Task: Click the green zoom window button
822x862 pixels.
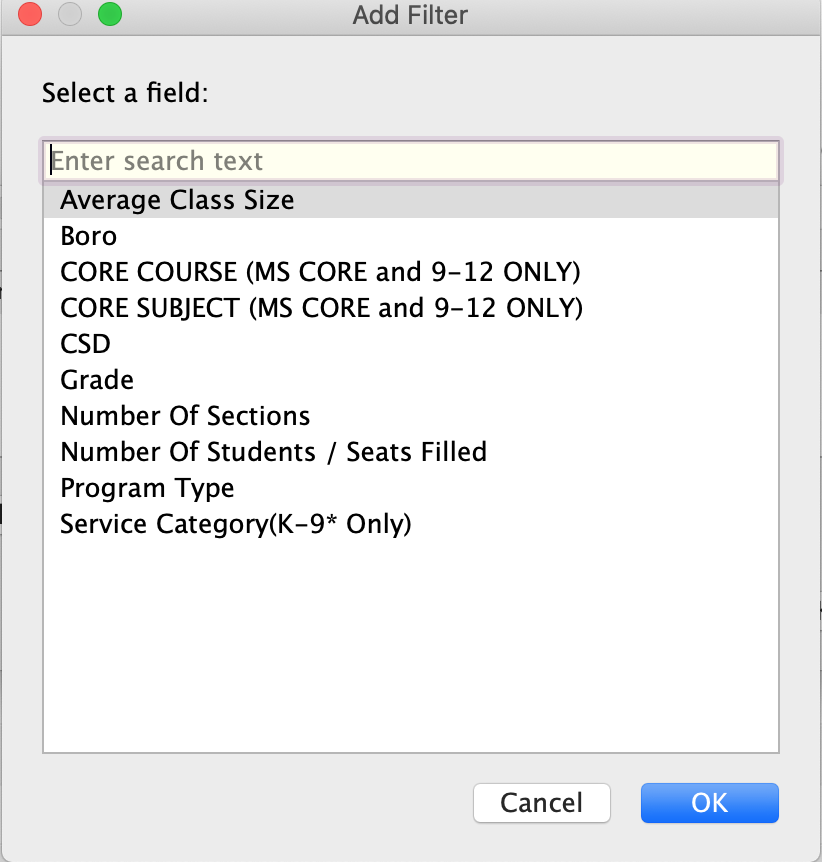Action: tap(109, 15)
